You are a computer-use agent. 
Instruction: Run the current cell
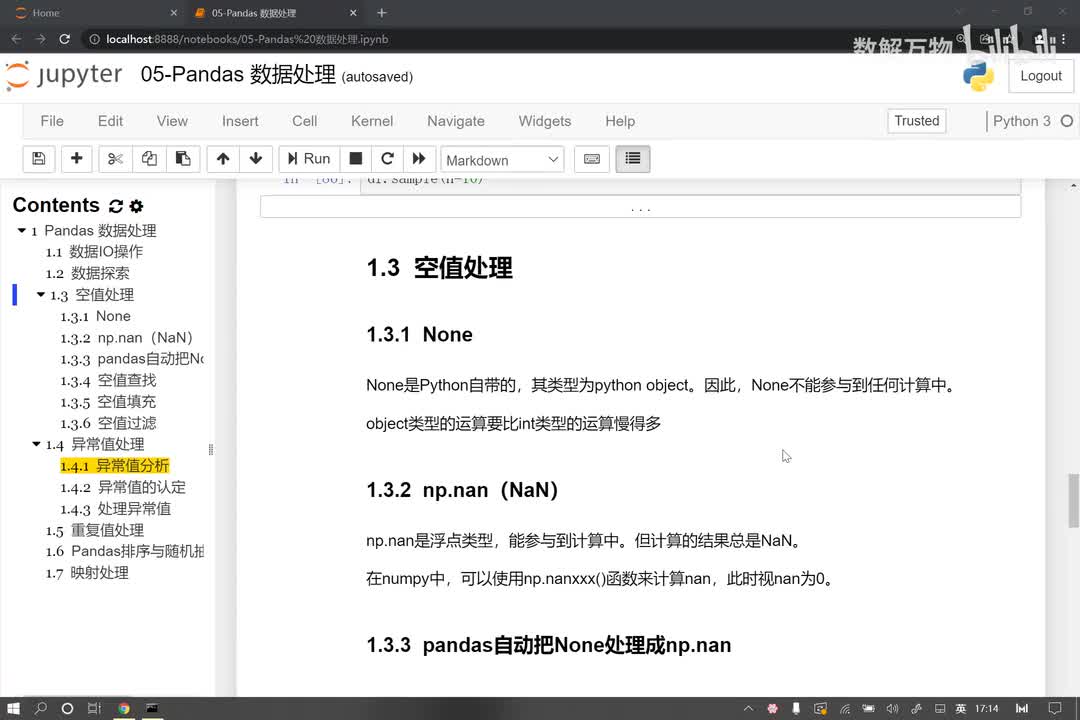coord(309,159)
